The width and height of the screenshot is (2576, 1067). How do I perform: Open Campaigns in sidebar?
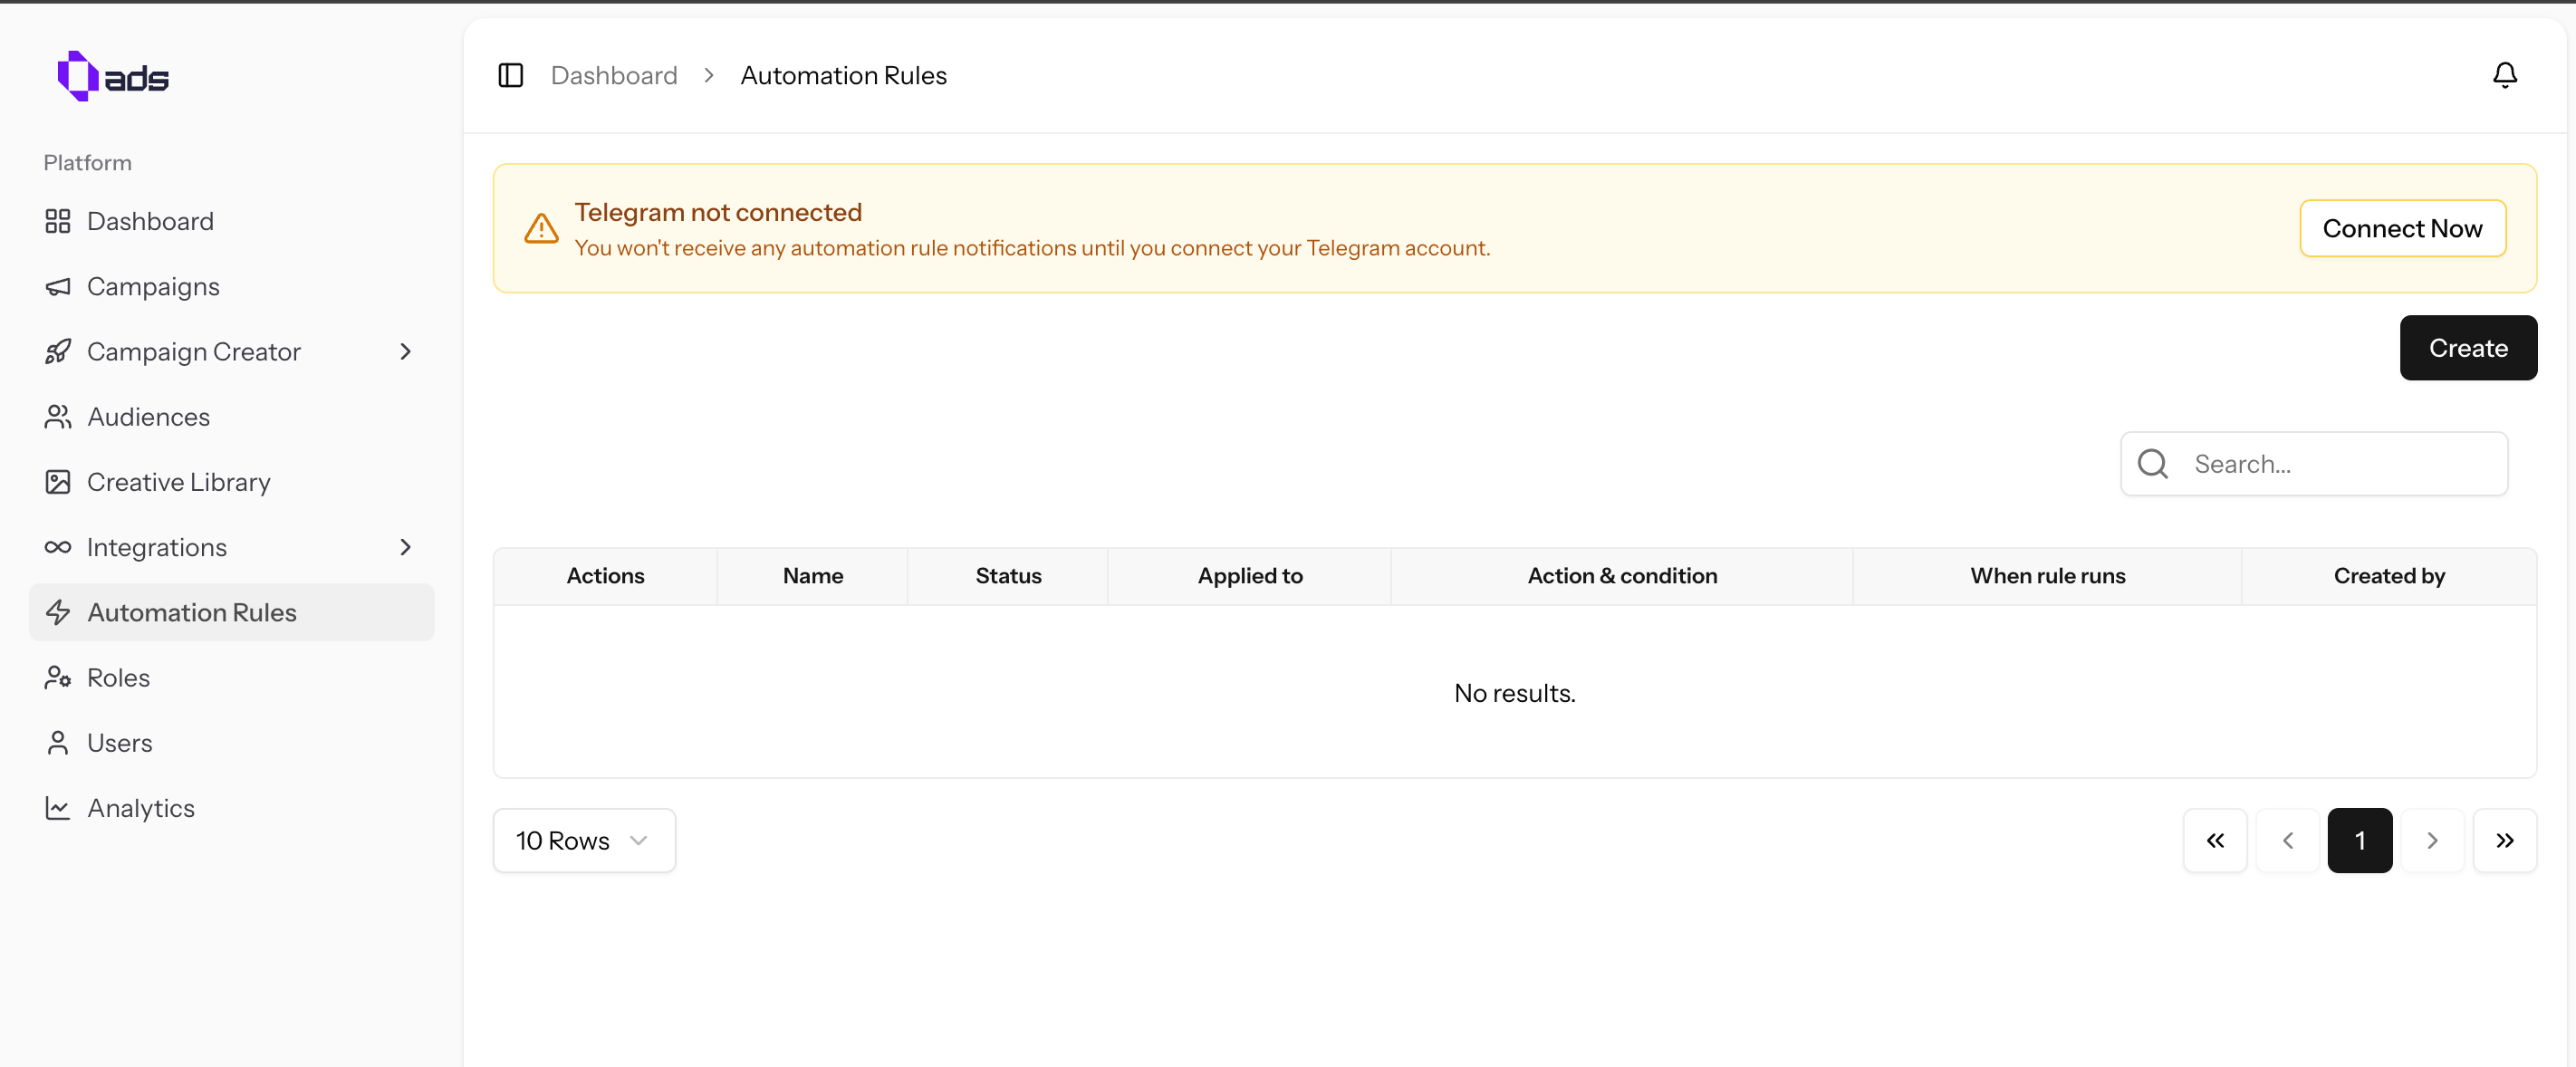[153, 286]
